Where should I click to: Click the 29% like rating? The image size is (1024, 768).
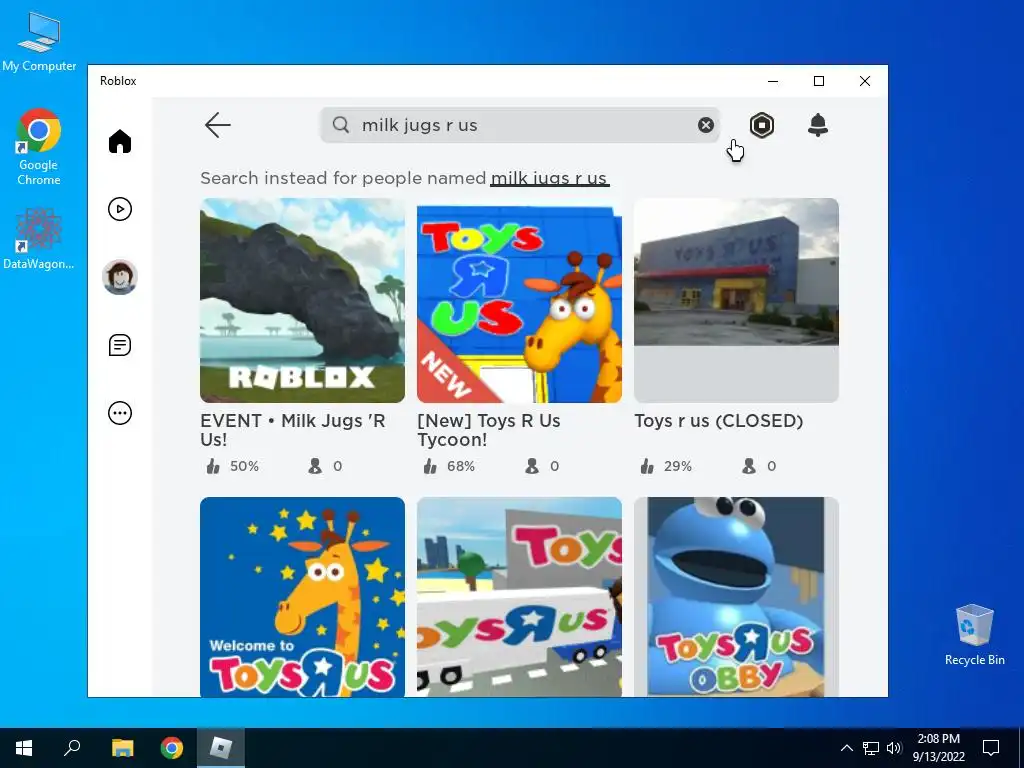tap(666, 466)
